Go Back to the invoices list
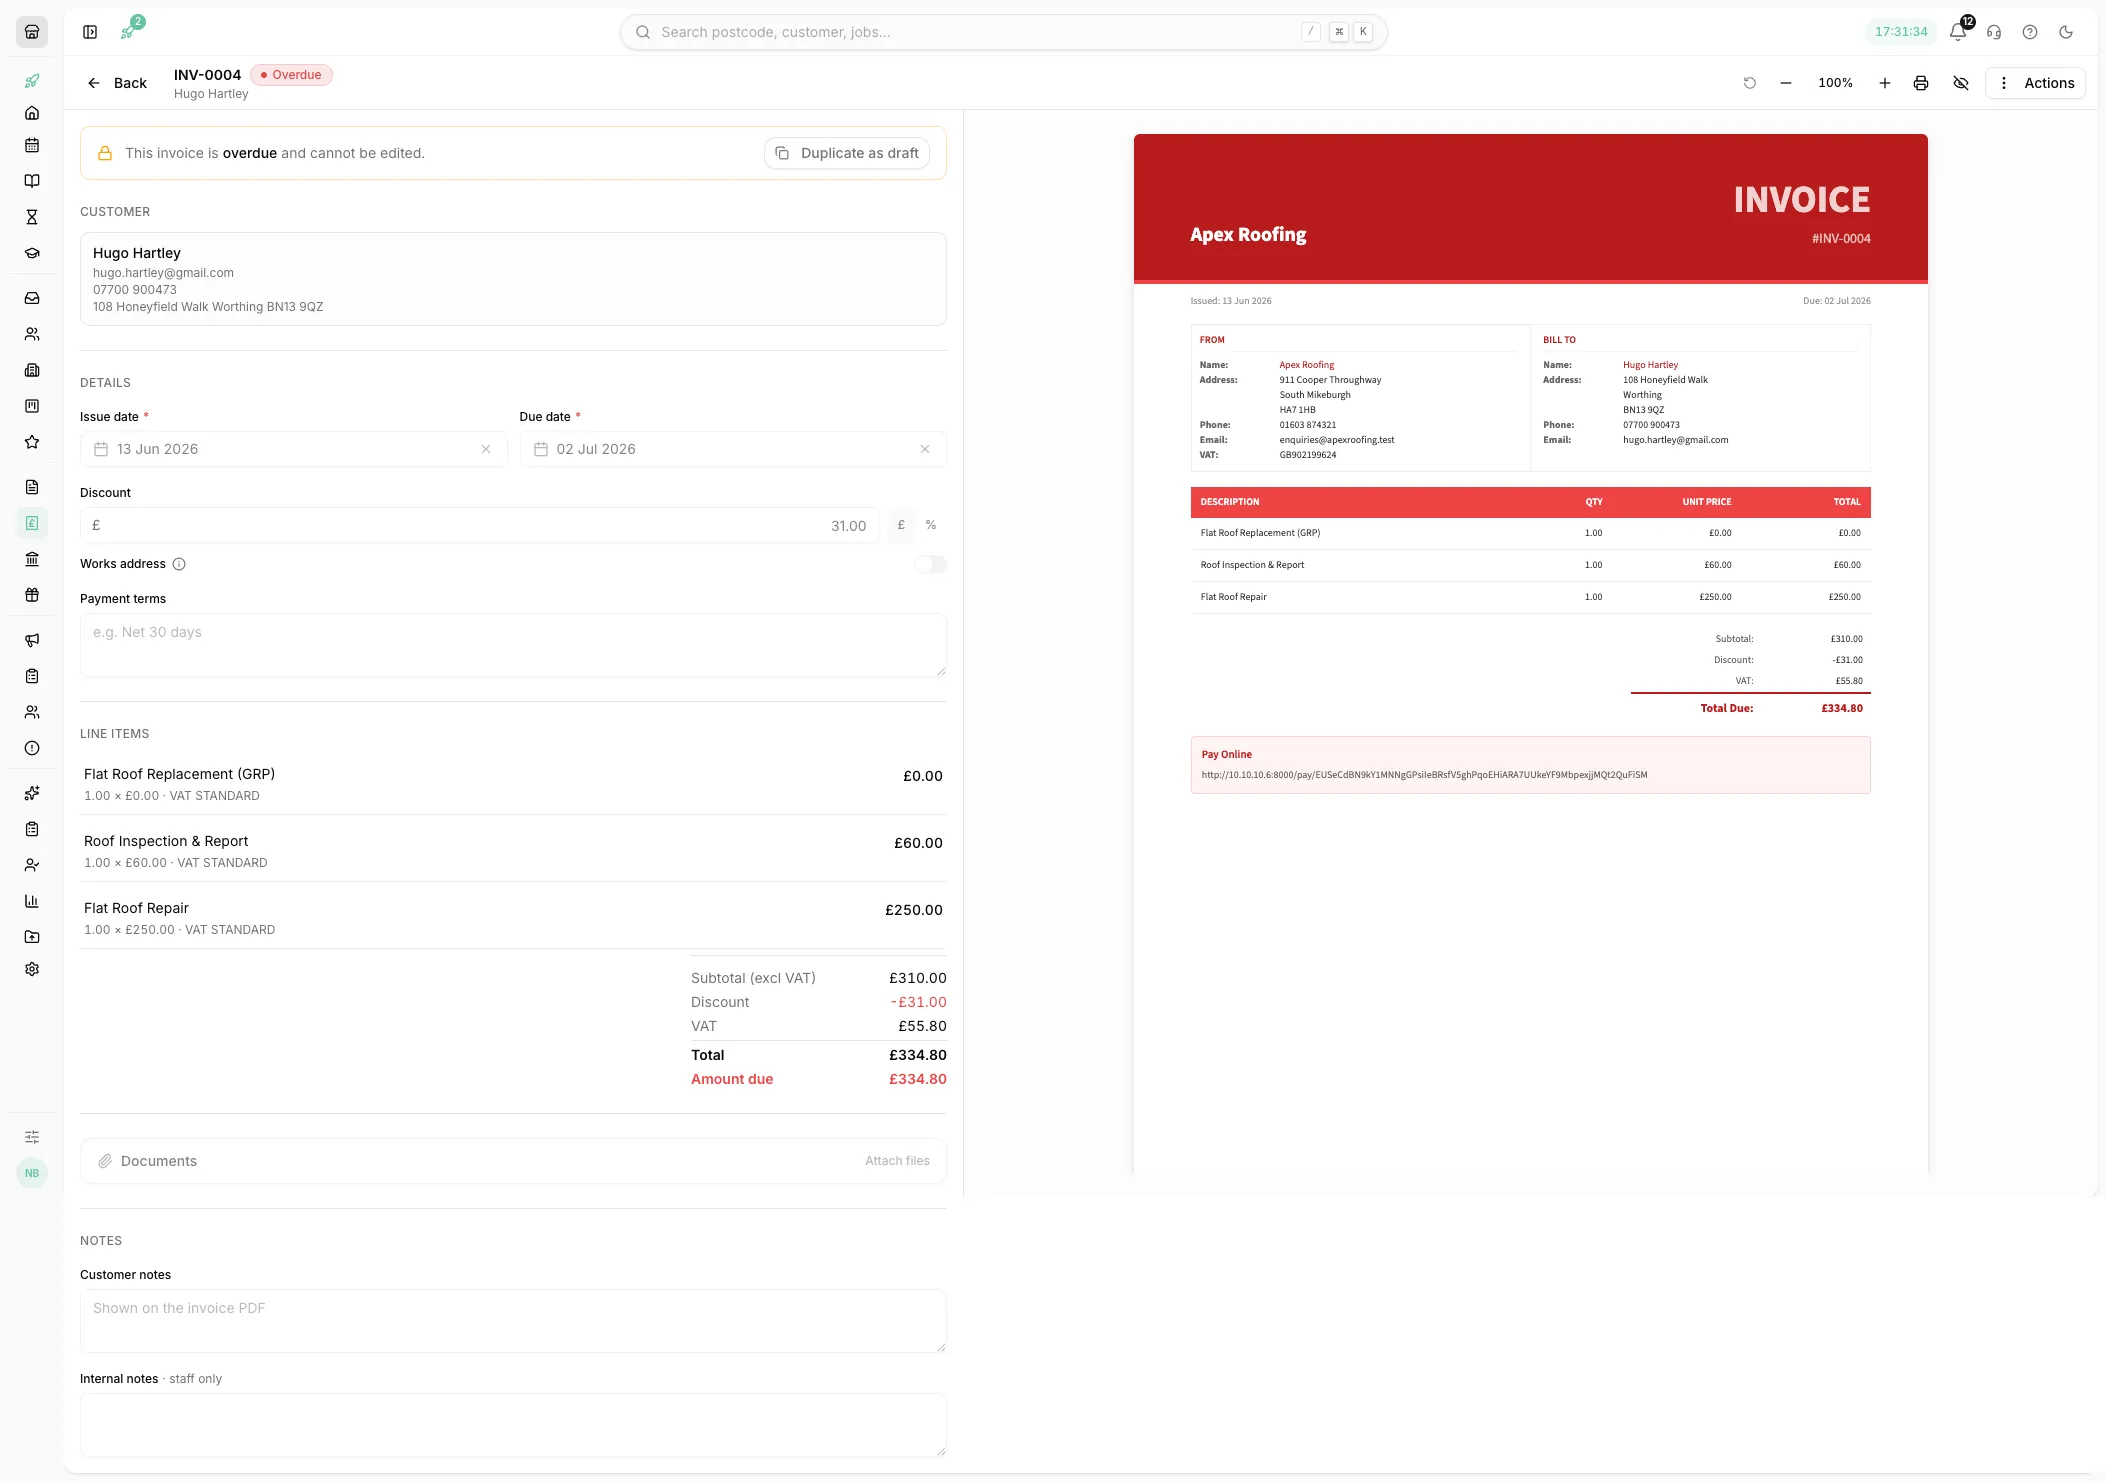 click(x=117, y=83)
